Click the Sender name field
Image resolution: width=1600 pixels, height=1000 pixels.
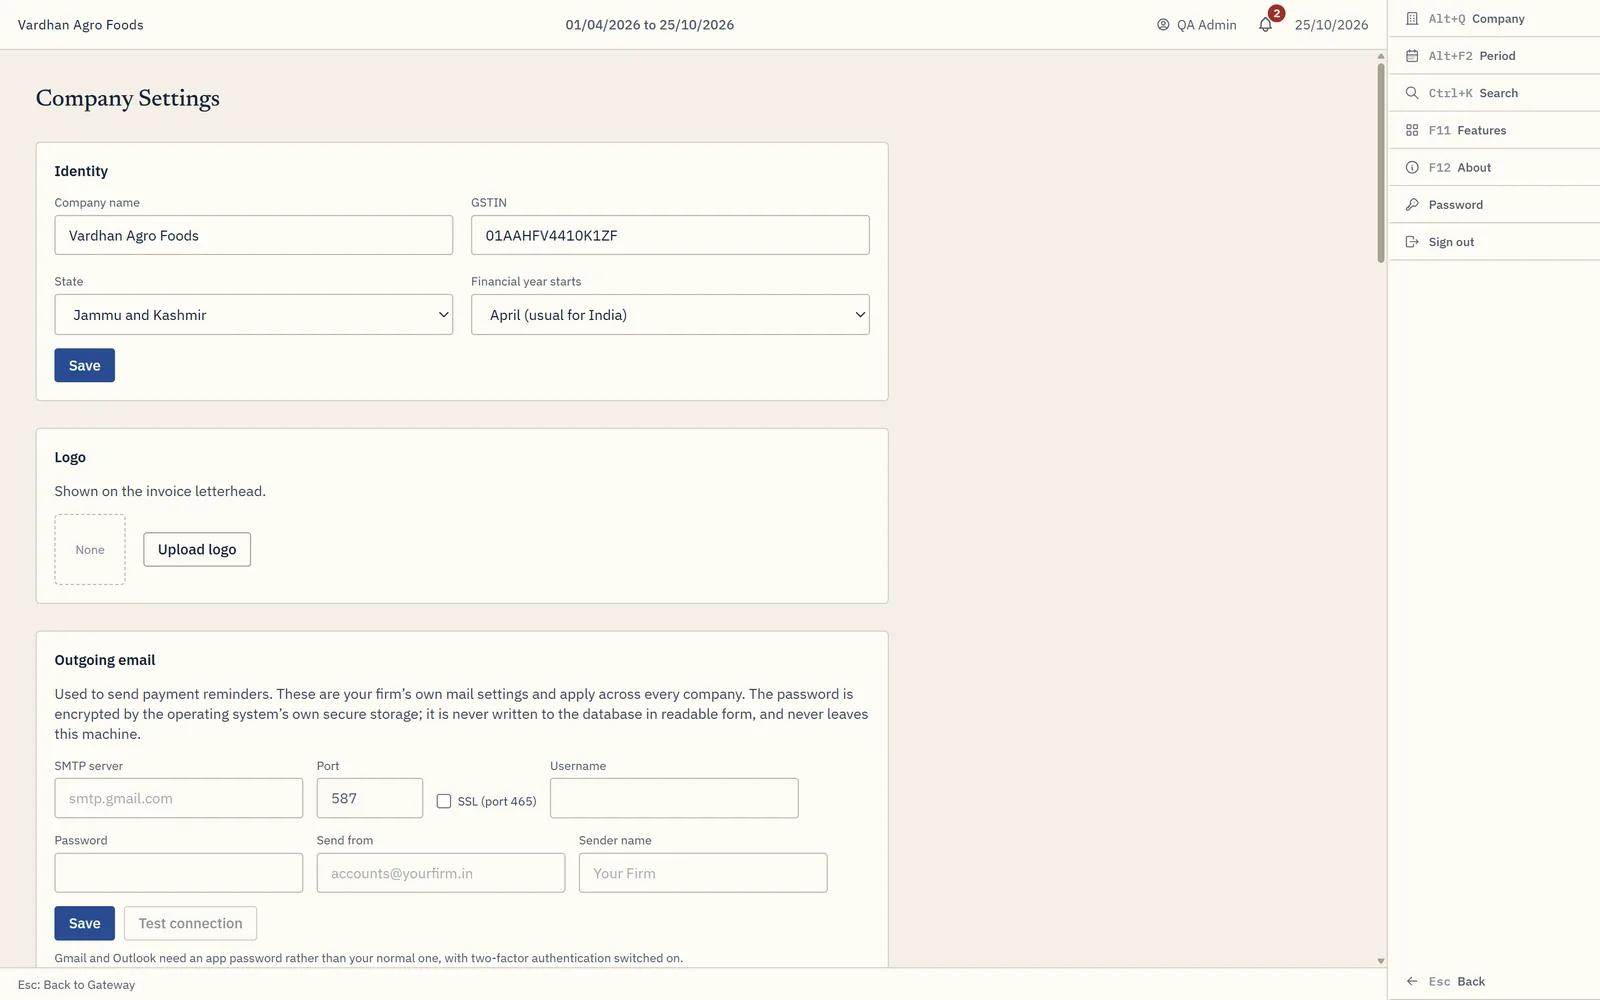pyautogui.click(x=703, y=873)
